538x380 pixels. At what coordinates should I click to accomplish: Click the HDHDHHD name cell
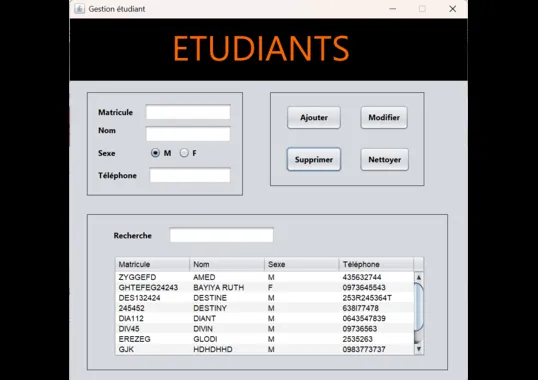tap(227, 349)
